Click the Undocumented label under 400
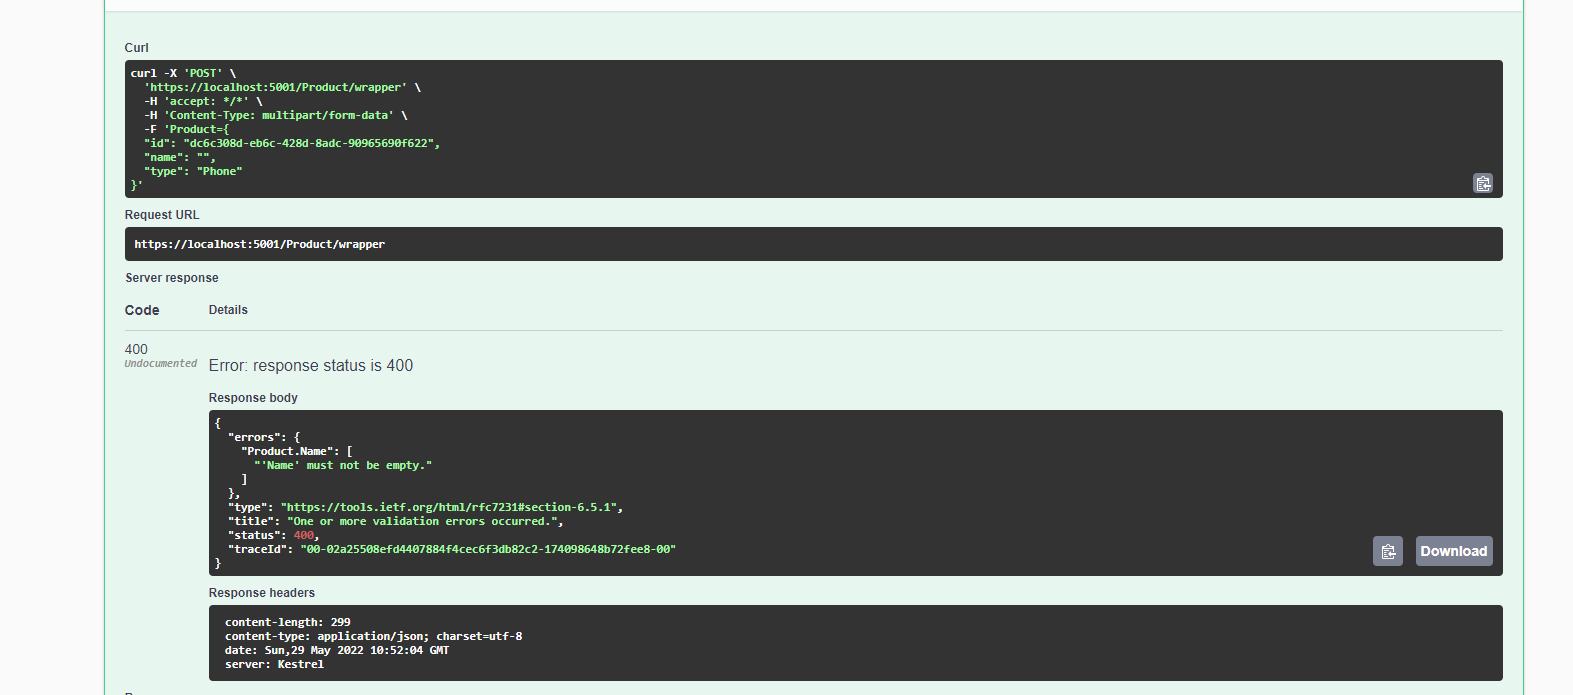Image resolution: width=1573 pixels, height=695 pixels. (161, 364)
